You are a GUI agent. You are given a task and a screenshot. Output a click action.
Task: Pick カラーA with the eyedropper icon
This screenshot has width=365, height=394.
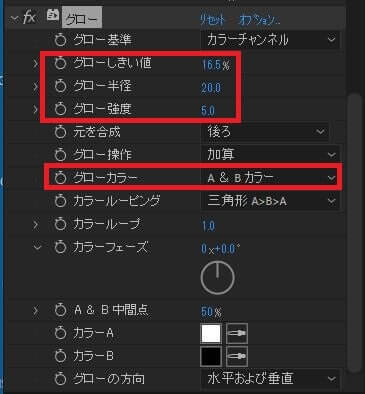pos(237,333)
